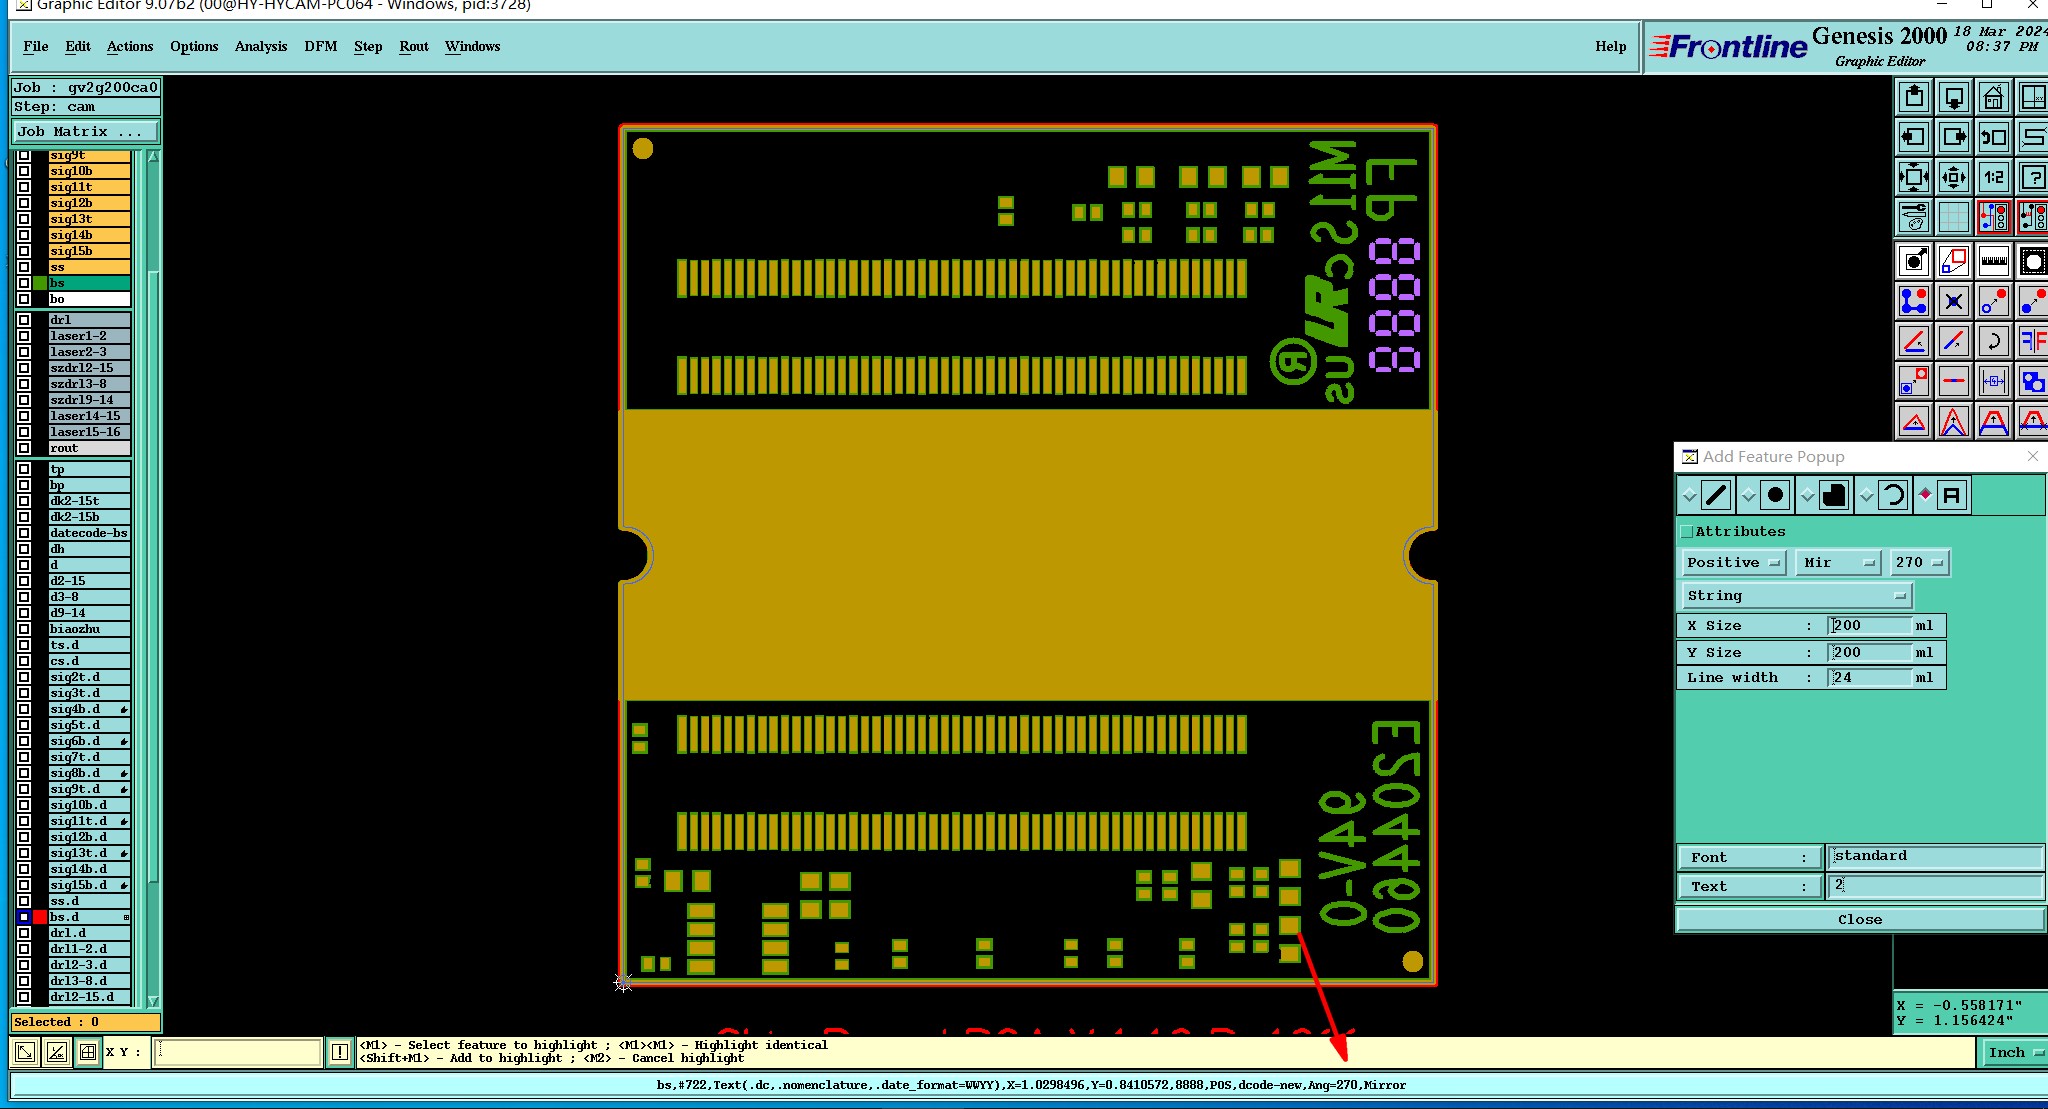
Task: Enable the Attributes checkbox
Action: pos(1687,532)
